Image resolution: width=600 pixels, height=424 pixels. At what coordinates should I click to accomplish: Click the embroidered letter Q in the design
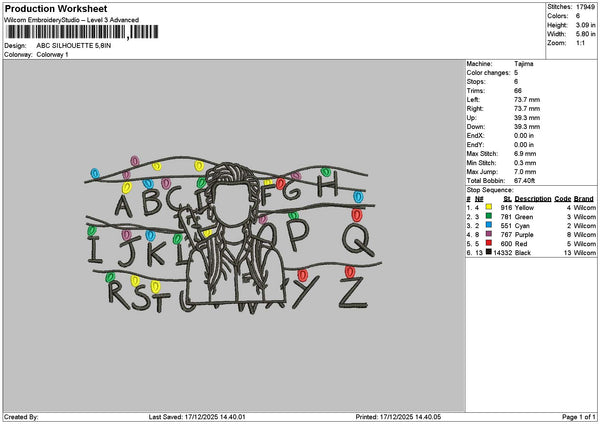click(358, 240)
